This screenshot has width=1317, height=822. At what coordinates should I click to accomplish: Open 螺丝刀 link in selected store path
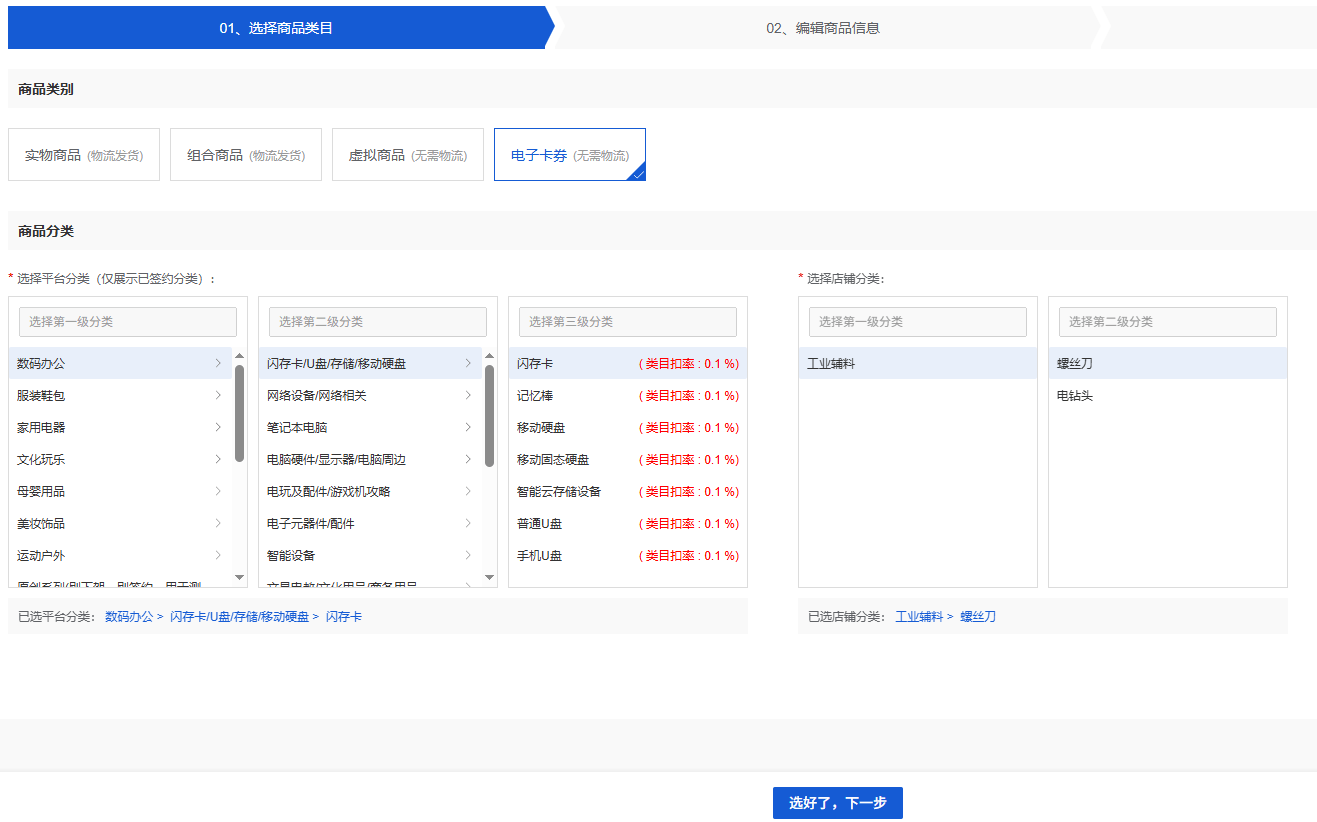click(x=978, y=617)
